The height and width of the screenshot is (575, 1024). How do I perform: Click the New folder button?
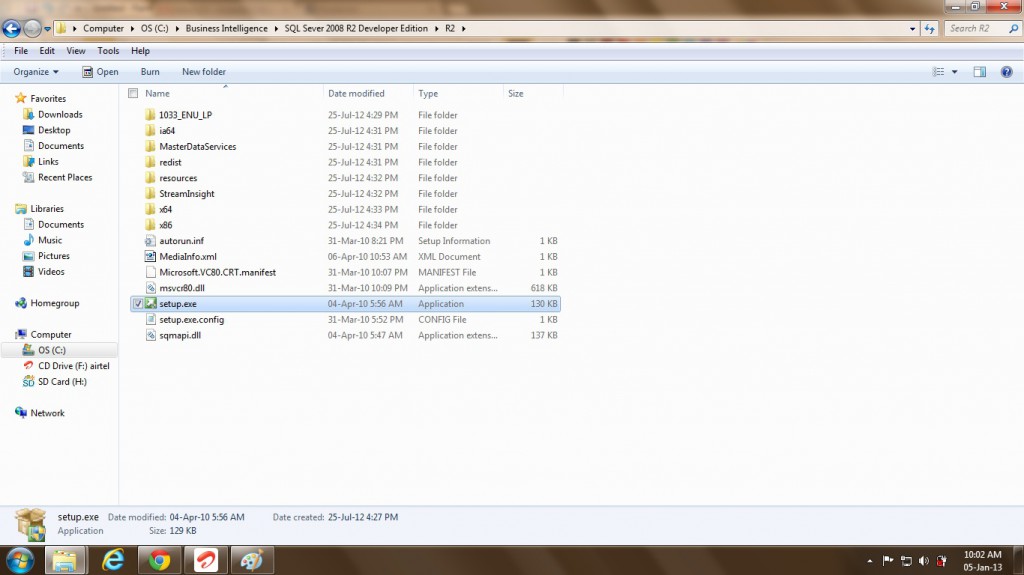(204, 72)
